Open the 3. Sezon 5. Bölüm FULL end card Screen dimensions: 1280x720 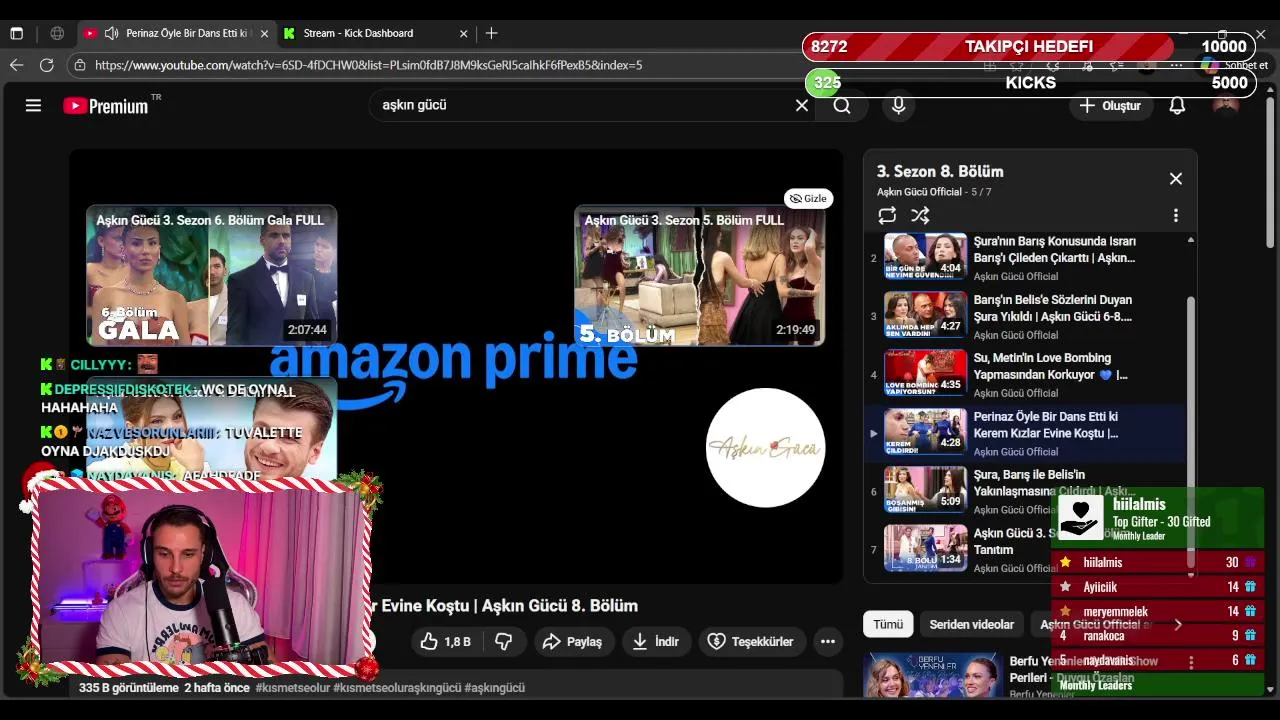699,275
